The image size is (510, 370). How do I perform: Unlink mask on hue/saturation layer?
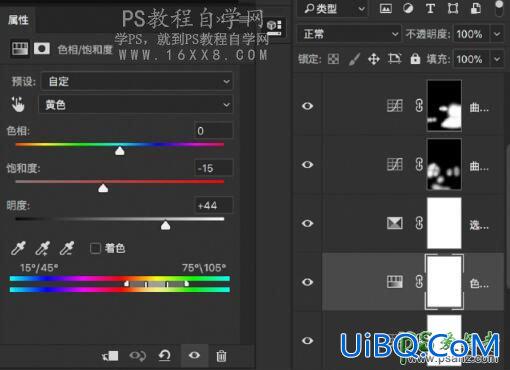click(x=419, y=282)
